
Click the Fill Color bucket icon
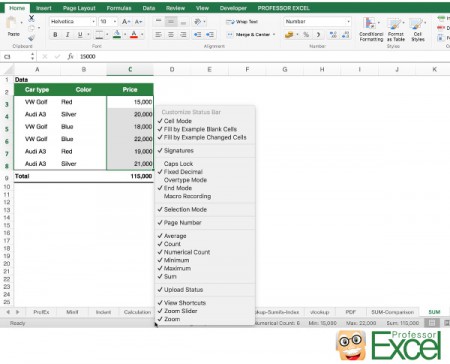tap(117, 34)
